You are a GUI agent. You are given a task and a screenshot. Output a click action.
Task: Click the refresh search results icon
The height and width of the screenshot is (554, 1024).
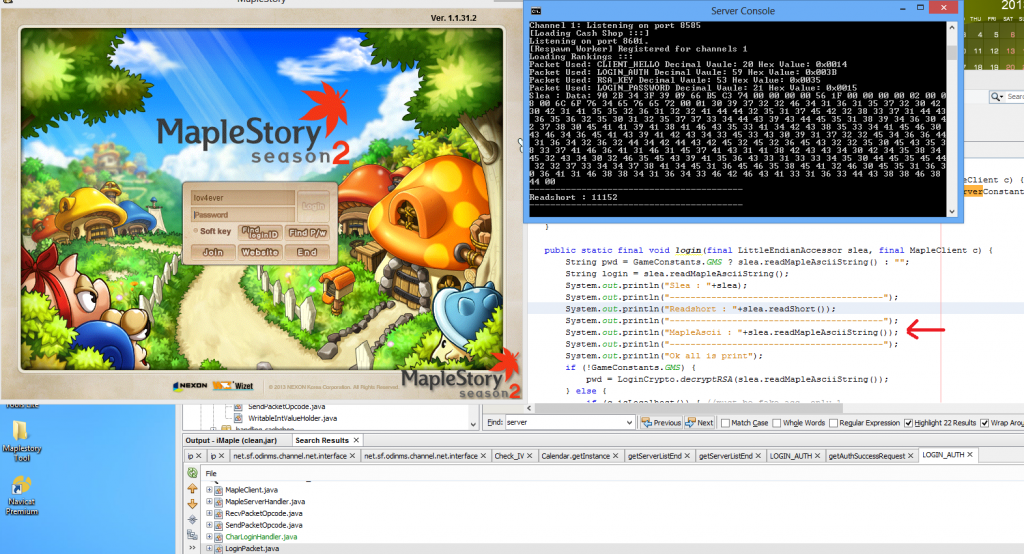(193, 473)
